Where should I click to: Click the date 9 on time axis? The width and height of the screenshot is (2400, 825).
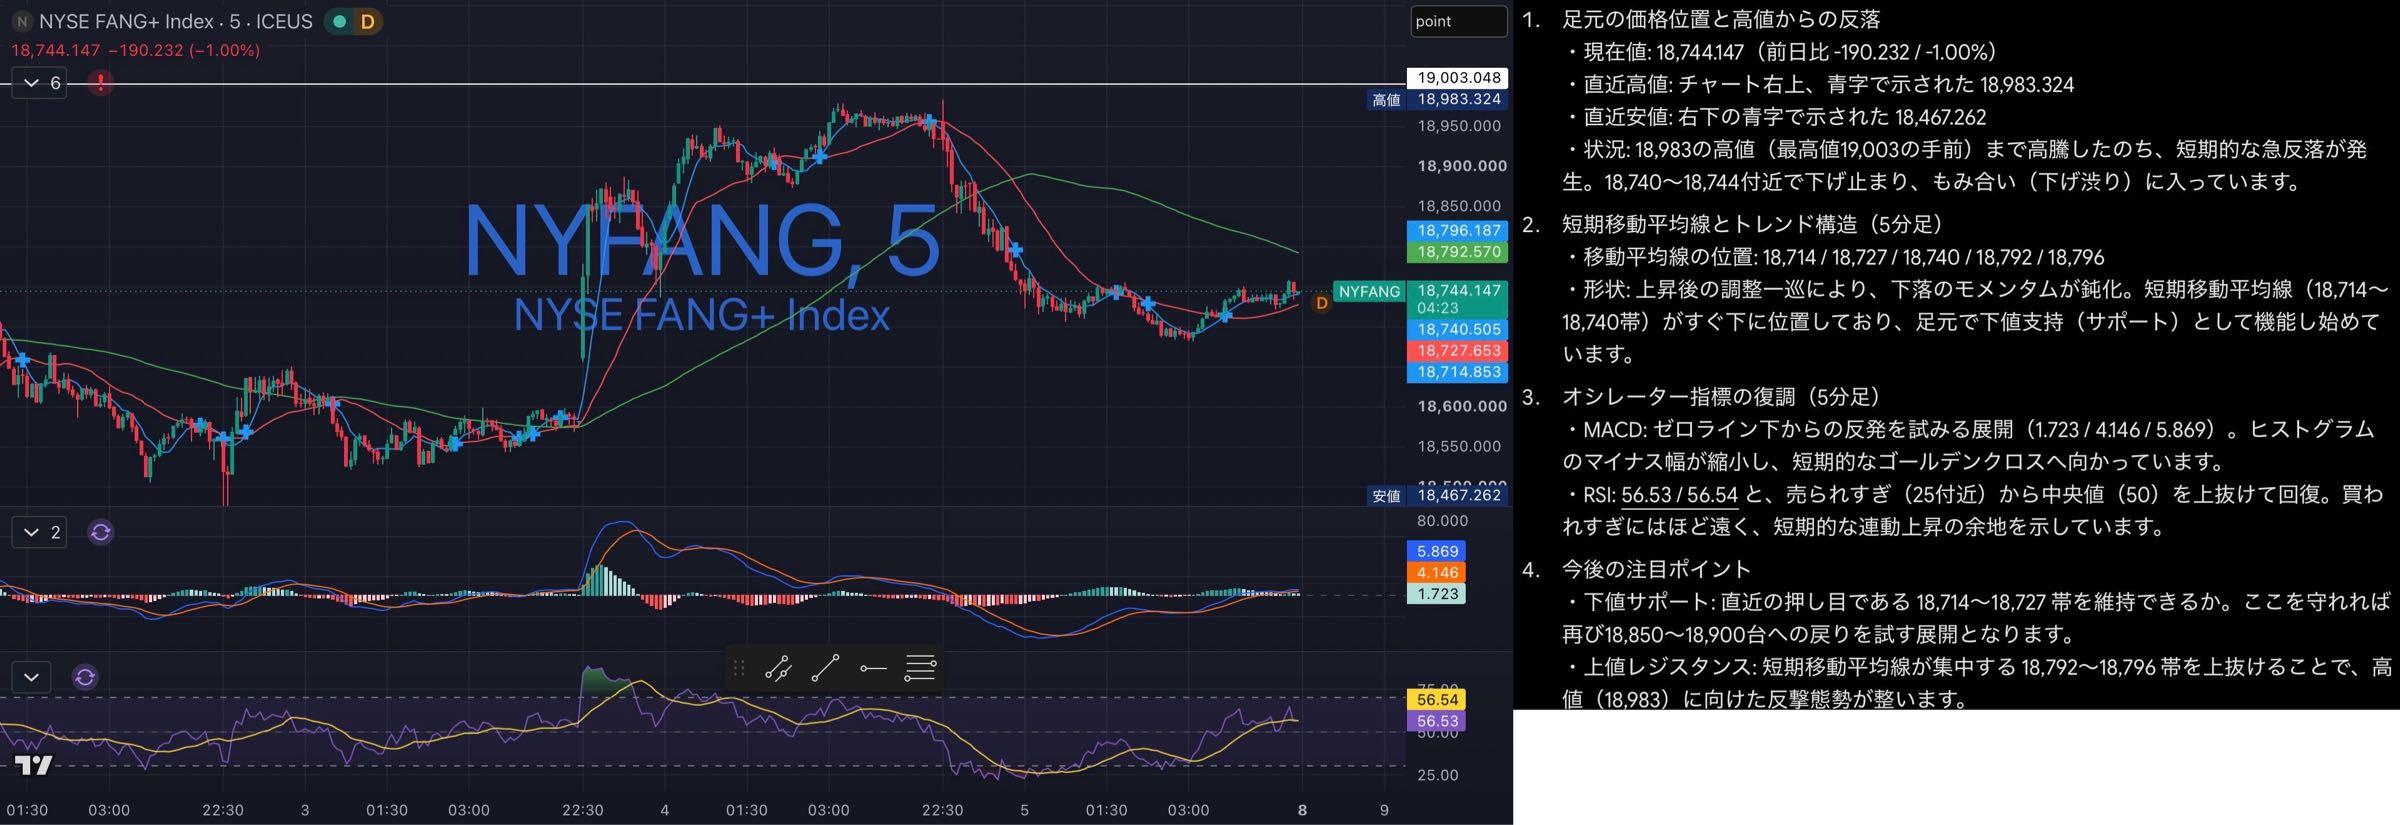point(1384,810)
